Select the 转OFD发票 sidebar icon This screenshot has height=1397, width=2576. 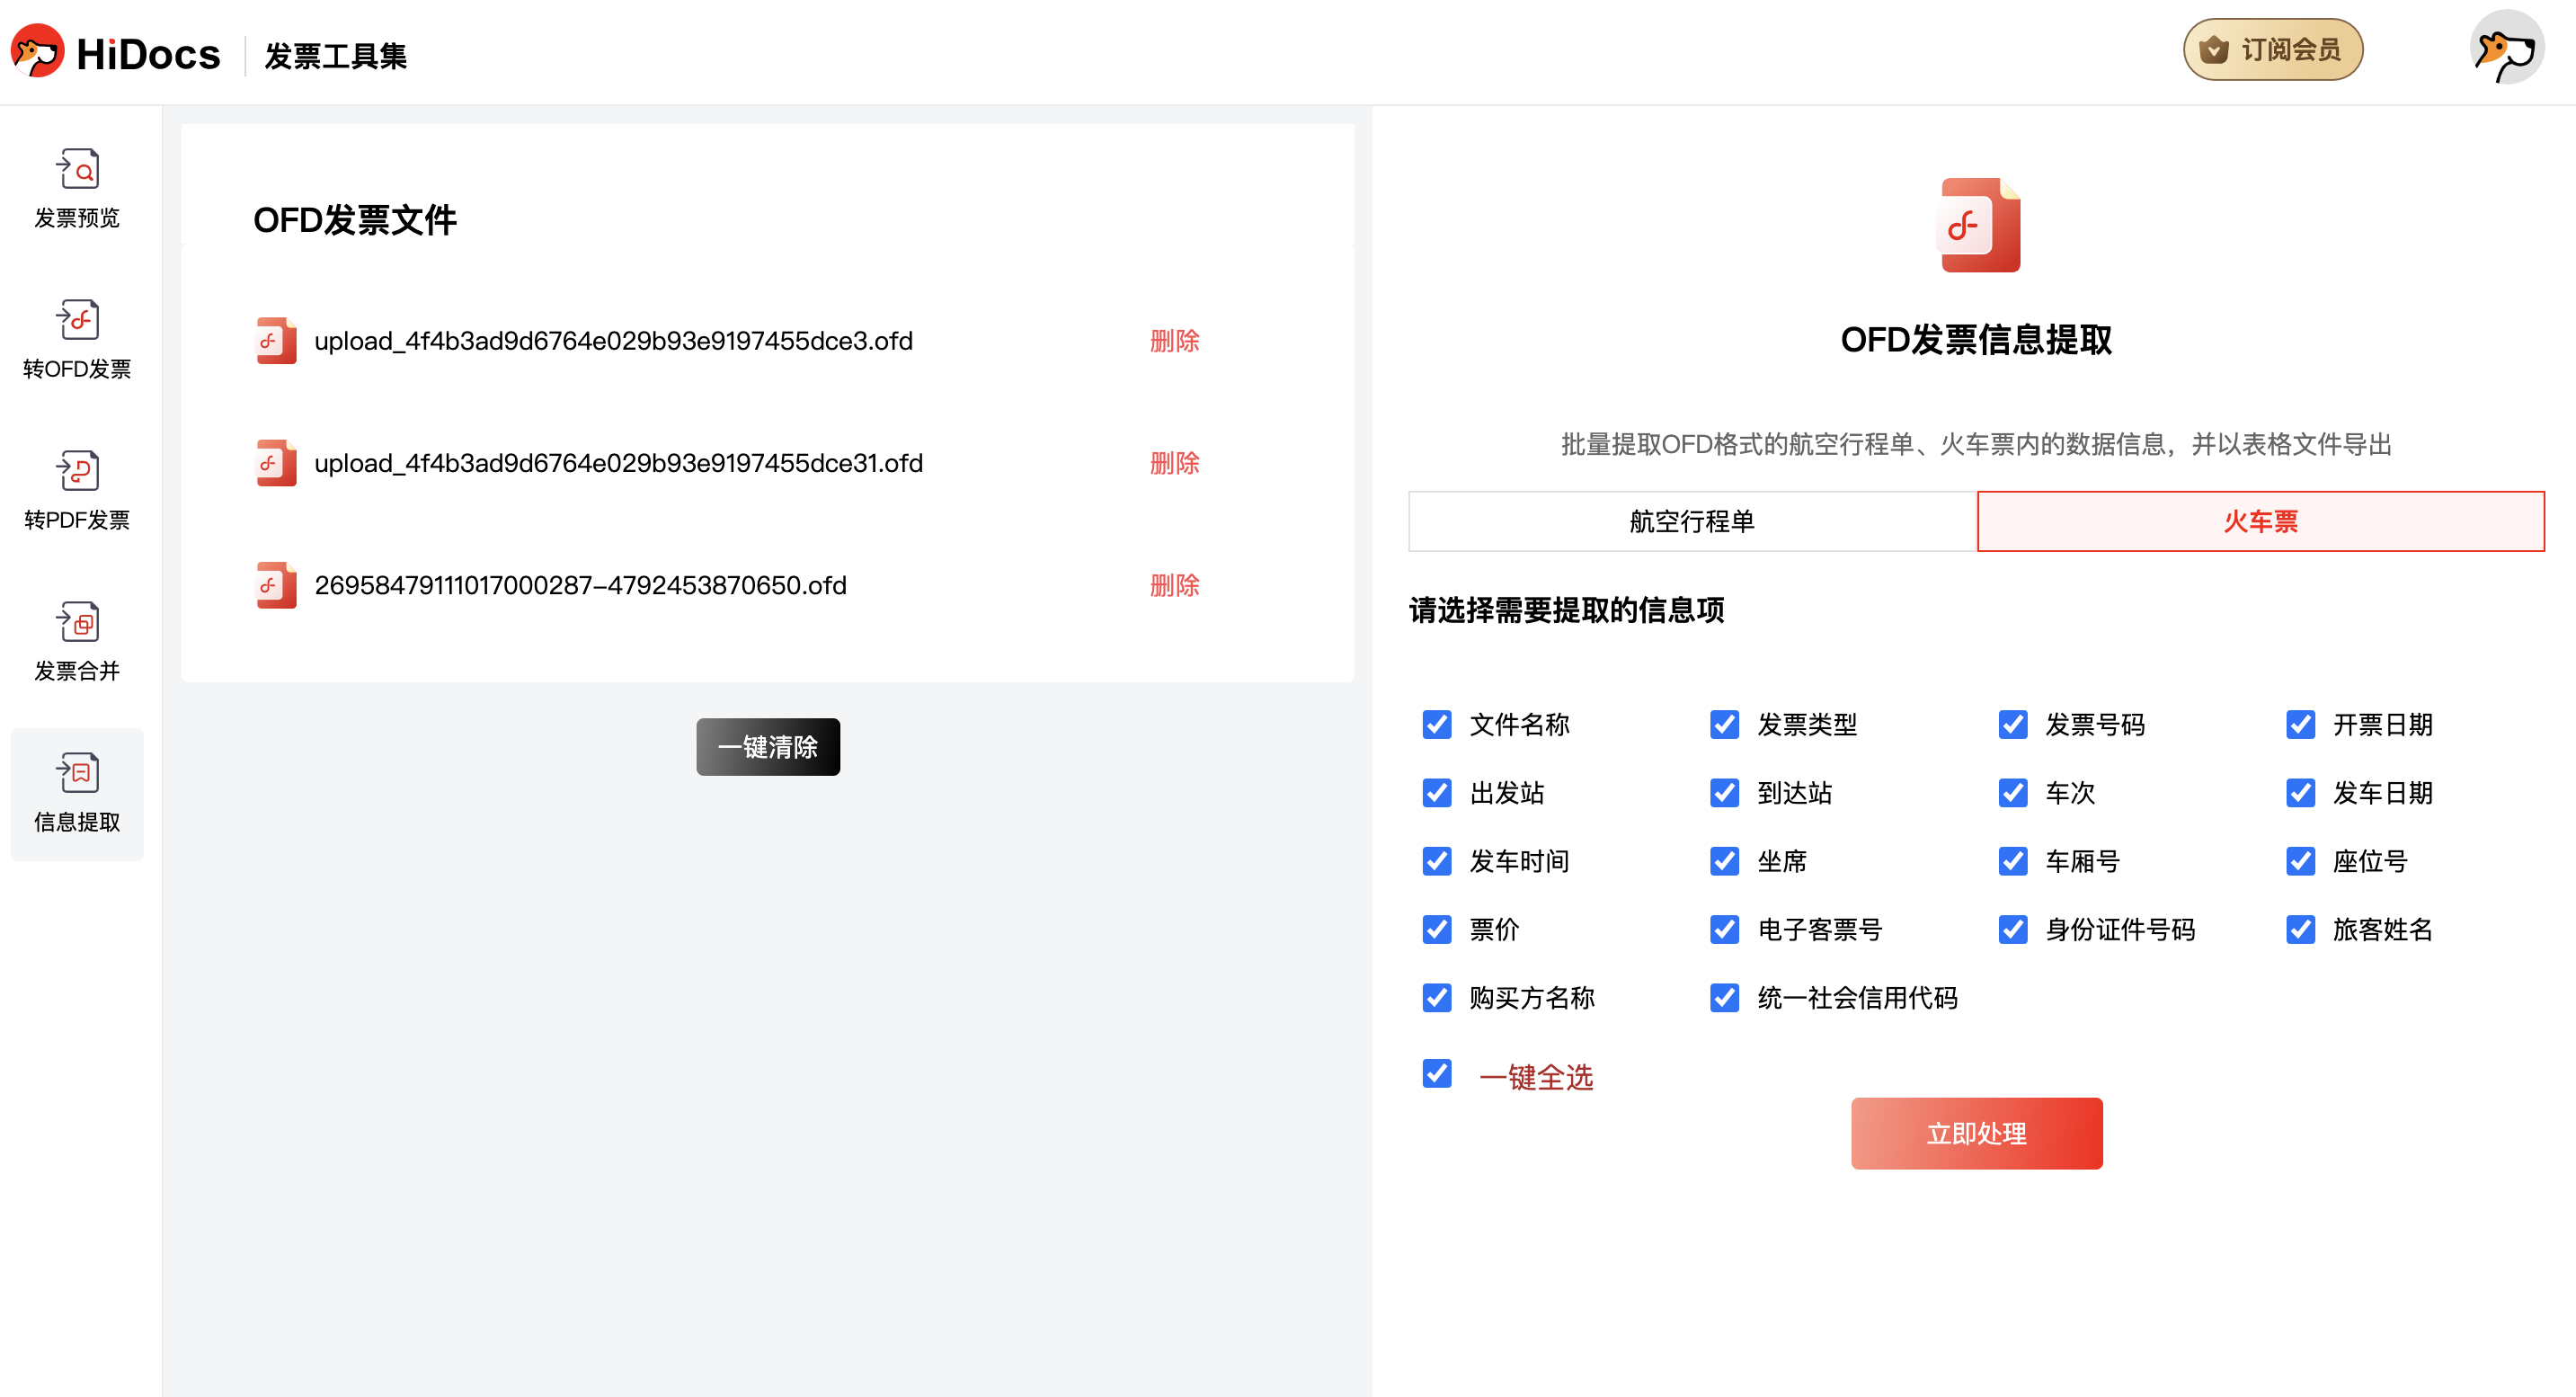[x=77, y=321]
